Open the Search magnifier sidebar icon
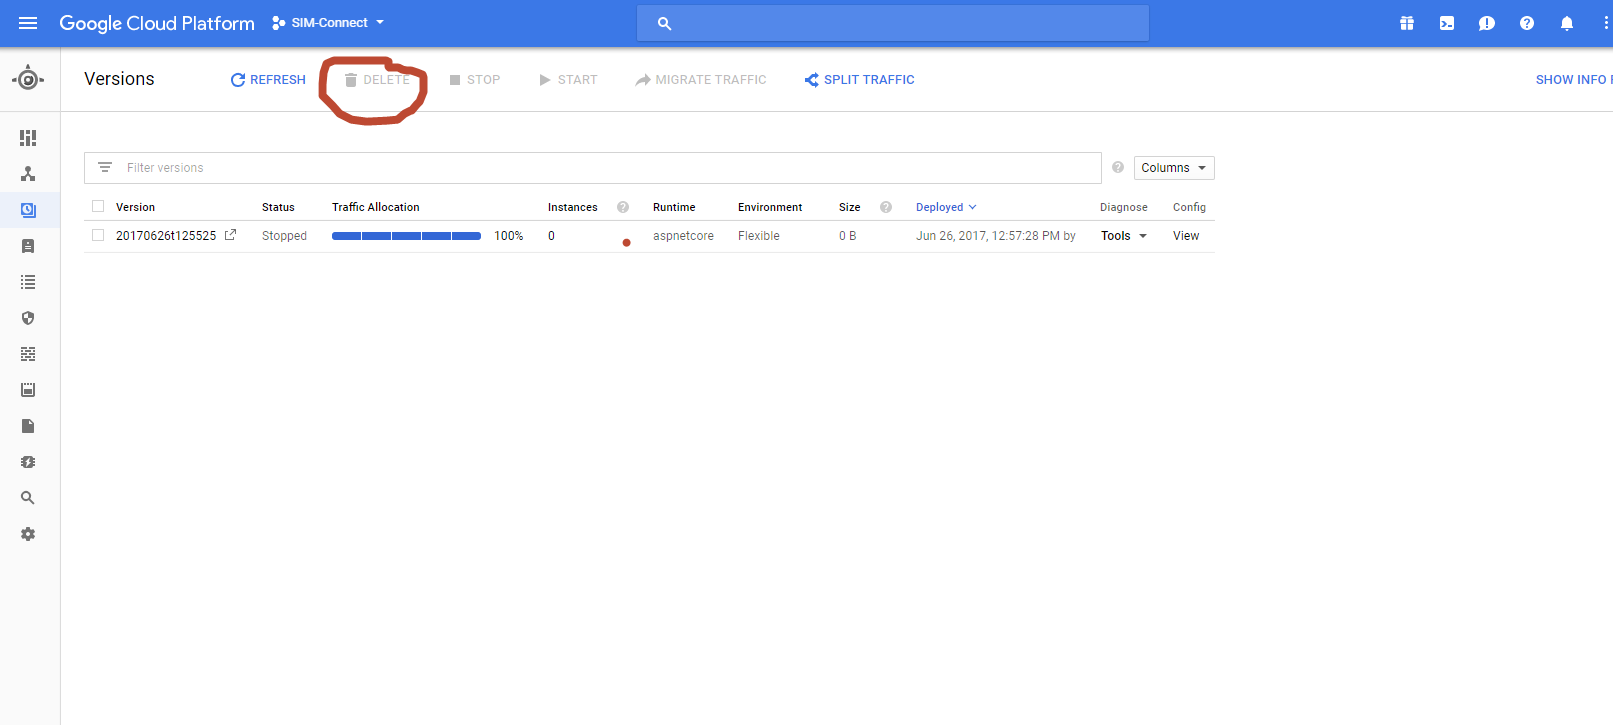The image size is (1613, 725). point(28,498)
